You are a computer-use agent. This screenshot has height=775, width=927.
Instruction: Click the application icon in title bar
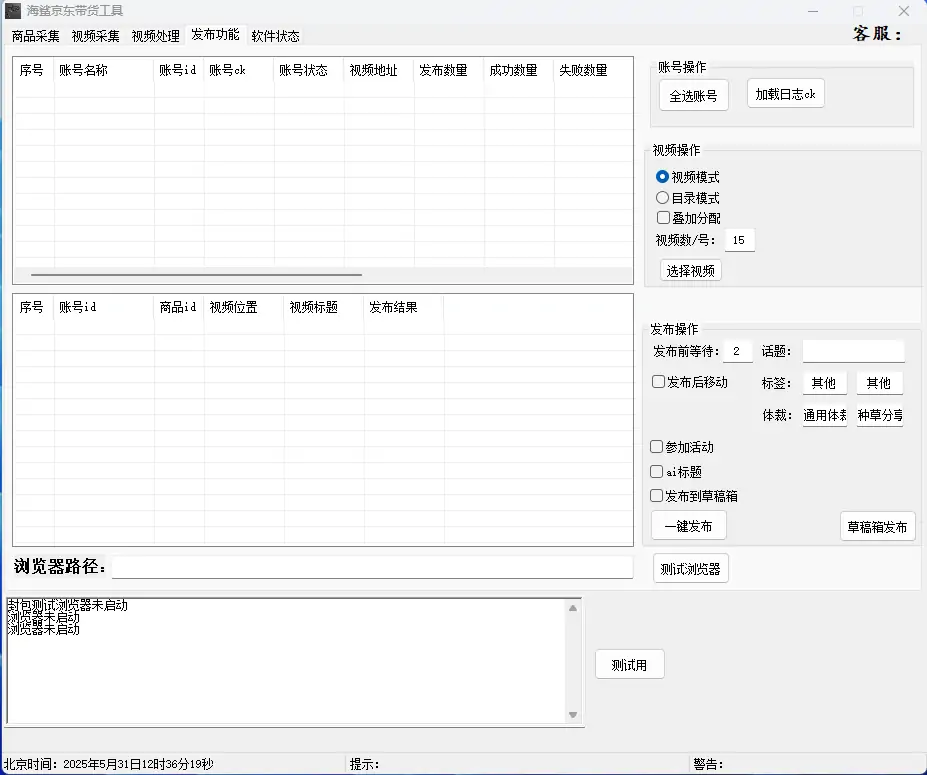(x=12, y=11)
